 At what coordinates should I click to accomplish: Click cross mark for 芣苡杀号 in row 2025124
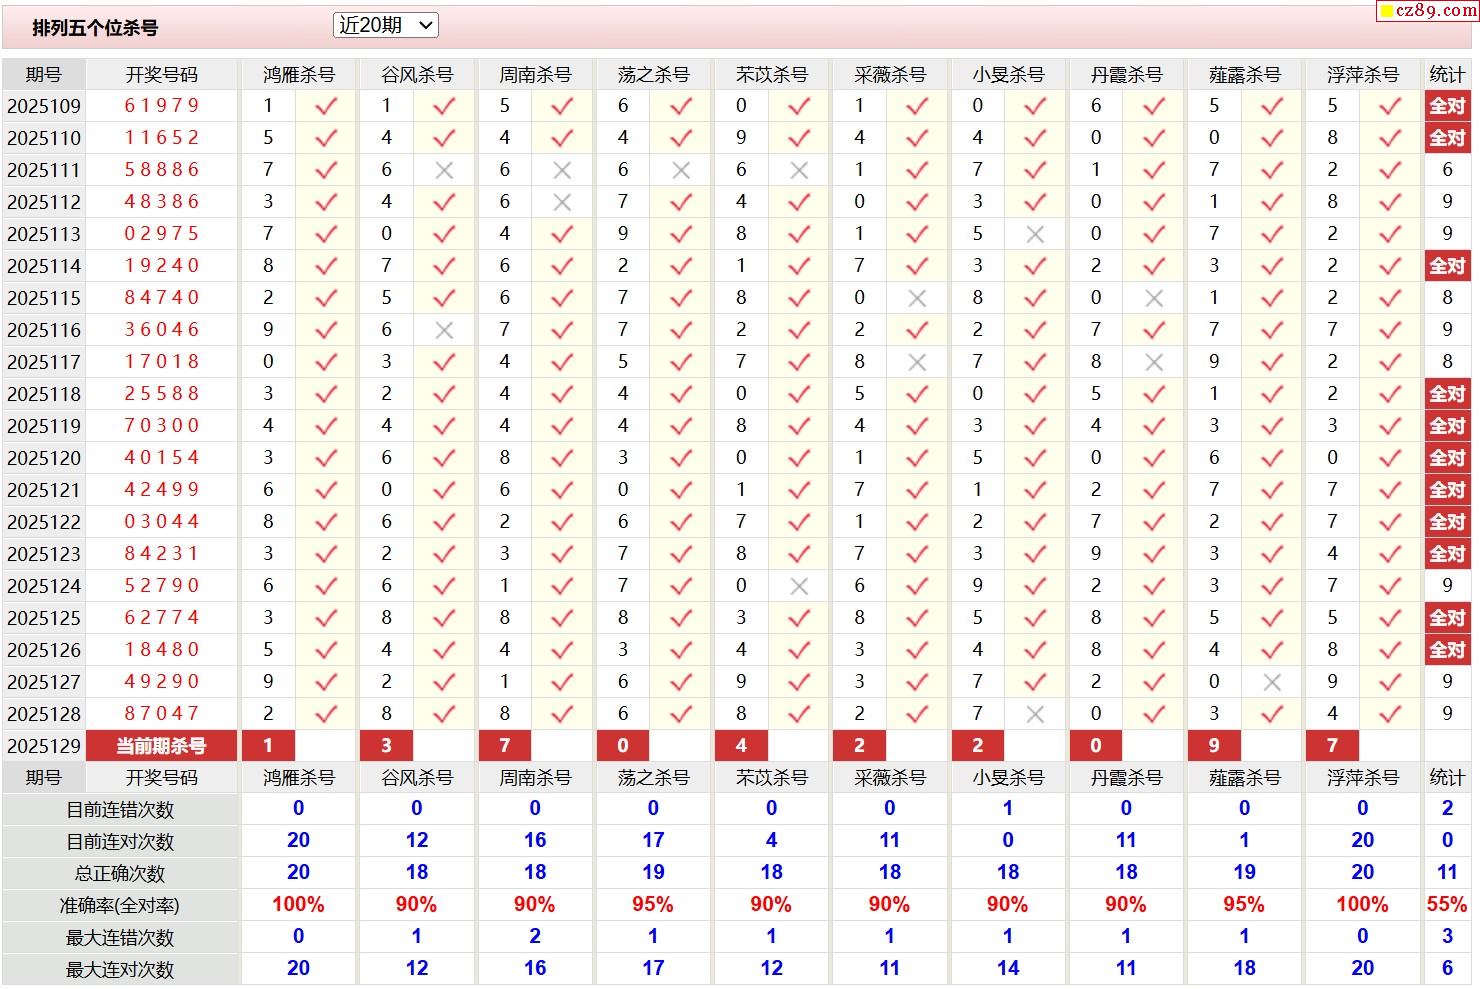(x=799, y=586)
